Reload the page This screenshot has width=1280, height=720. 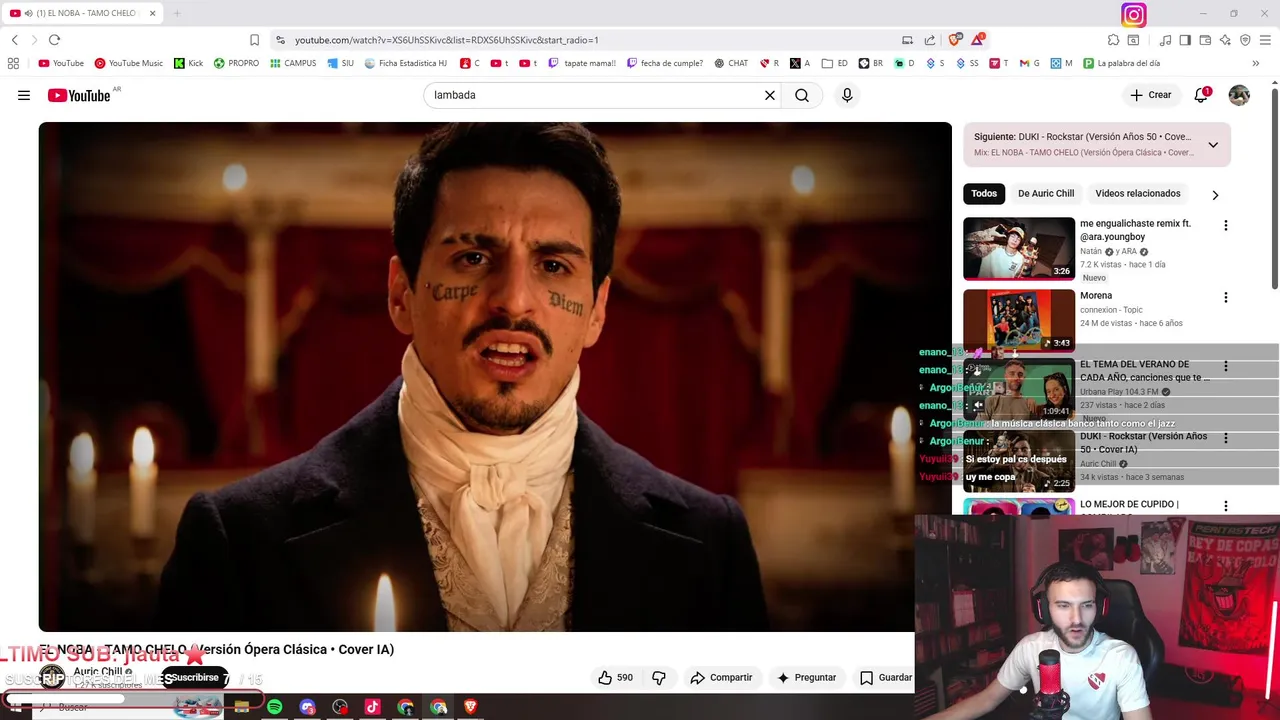(54, 40)
